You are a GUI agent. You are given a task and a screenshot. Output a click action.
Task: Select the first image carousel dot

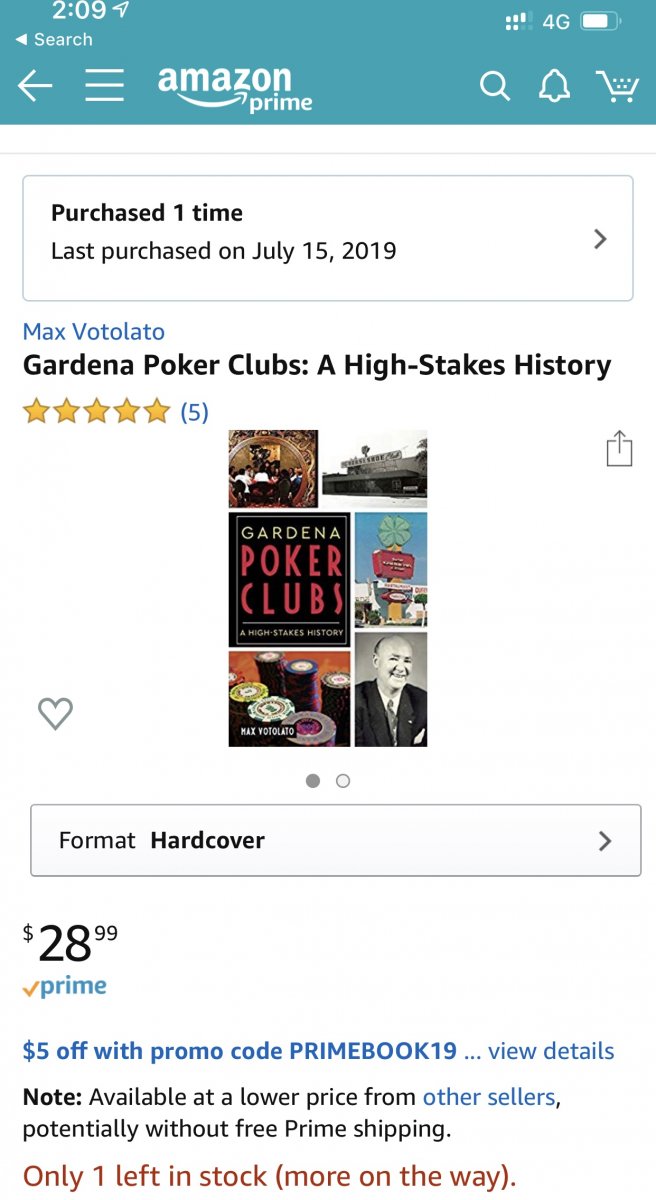[313, 781]
